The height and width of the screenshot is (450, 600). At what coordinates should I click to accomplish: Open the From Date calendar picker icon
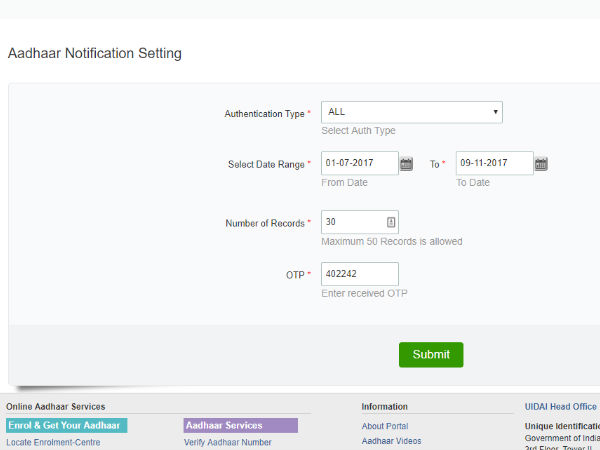pyautogui.click(x=406, y=164)
